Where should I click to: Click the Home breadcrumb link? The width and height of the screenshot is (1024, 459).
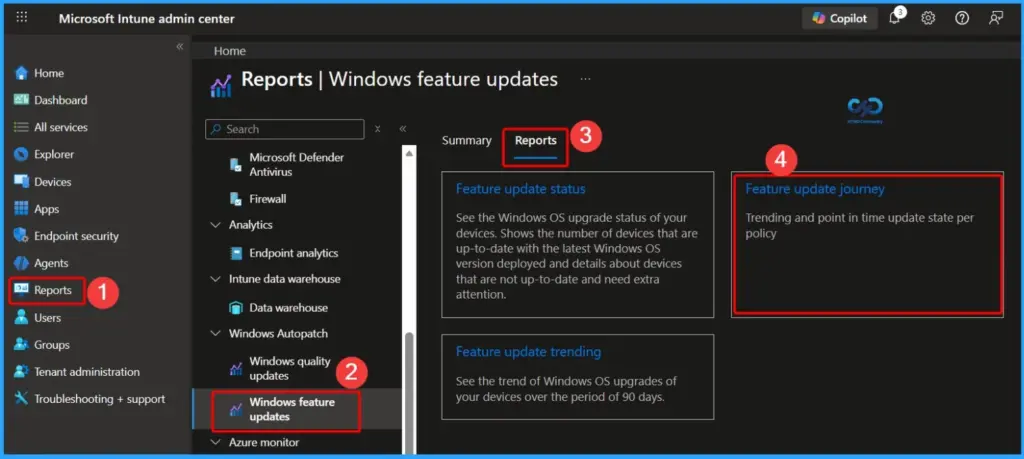click(229, 51)
